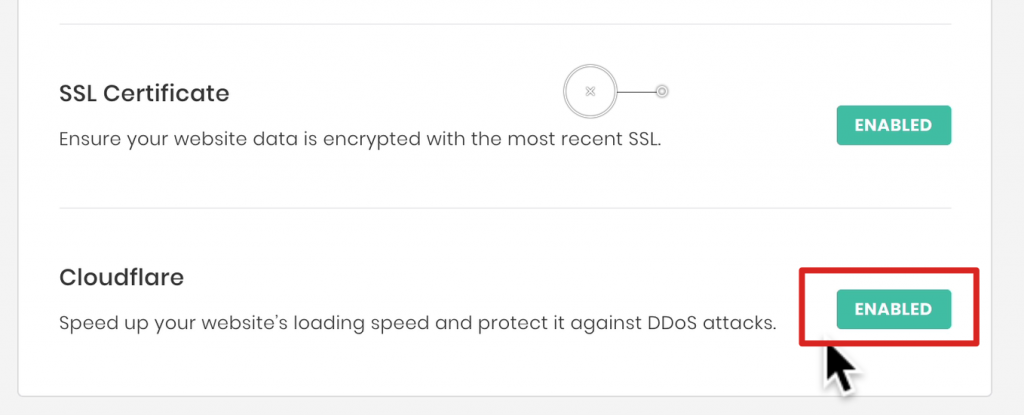Click the Cloudflare heading
This screenshot has width=1024, height=415.
pos(121,278)
